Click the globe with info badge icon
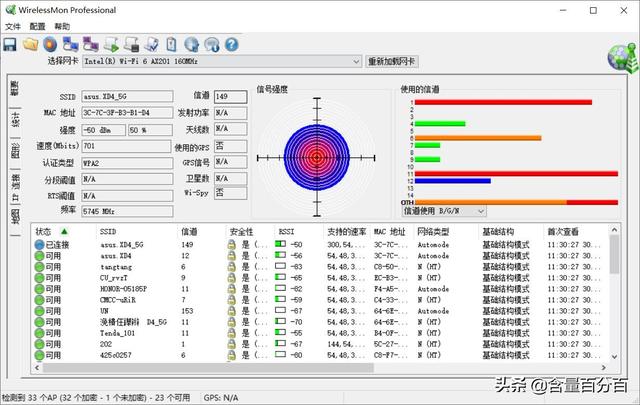The height and width of the screenshot is (405, 640). (212, 44)
